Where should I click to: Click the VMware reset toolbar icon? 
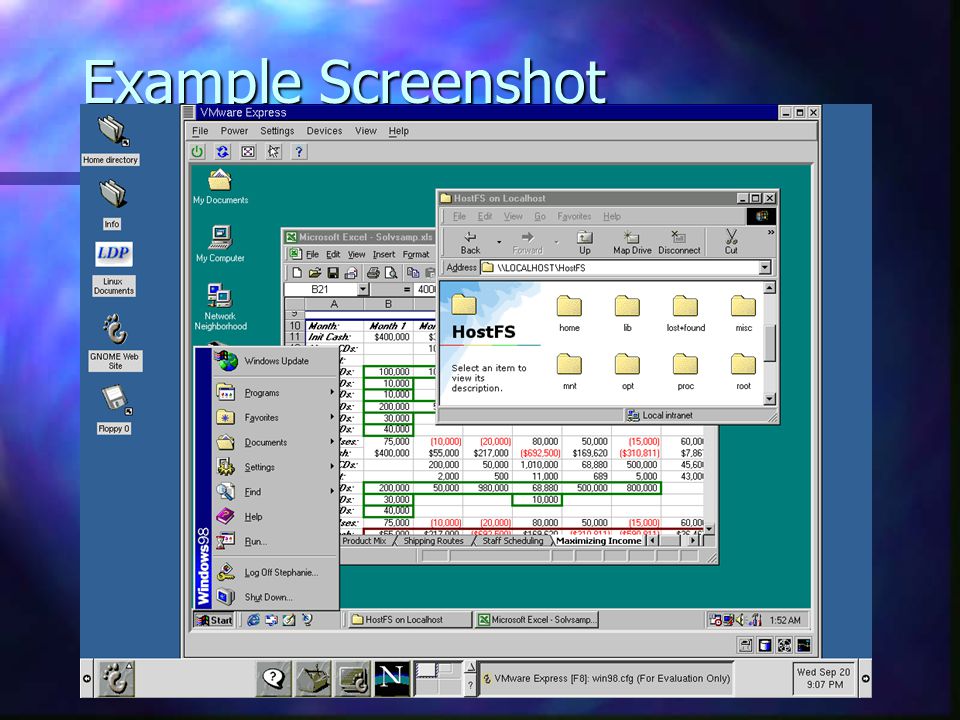pyautogui.click(x=222, y=151)
